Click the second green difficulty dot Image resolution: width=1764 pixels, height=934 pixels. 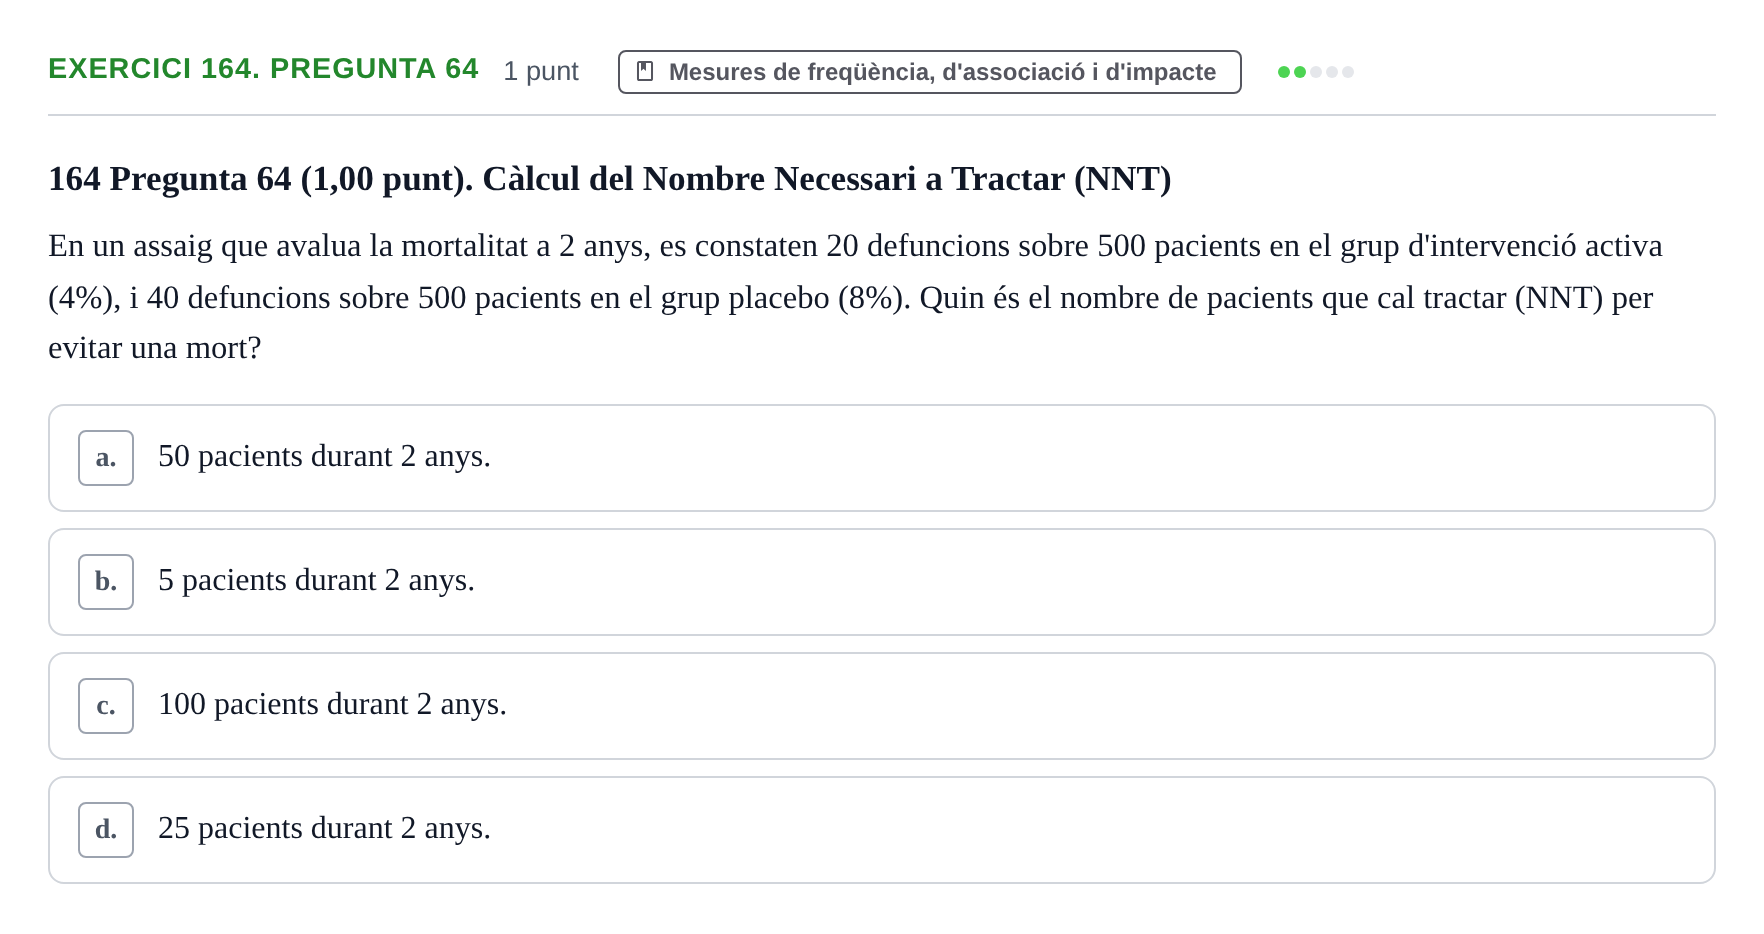pyautogui.click(x=1300, y=72)
